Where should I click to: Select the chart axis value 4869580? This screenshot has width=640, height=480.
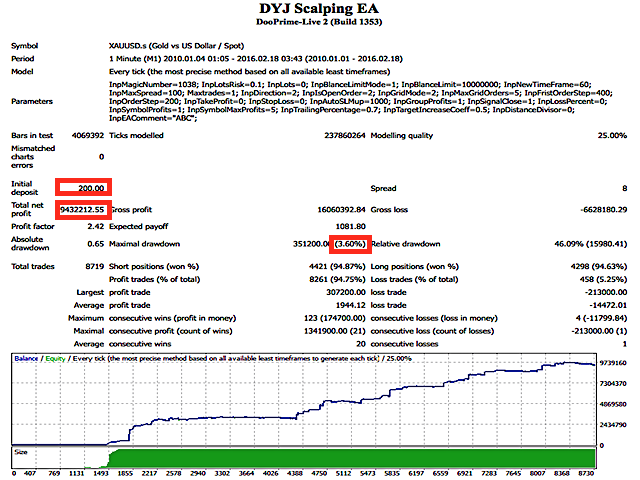(613, 404)
